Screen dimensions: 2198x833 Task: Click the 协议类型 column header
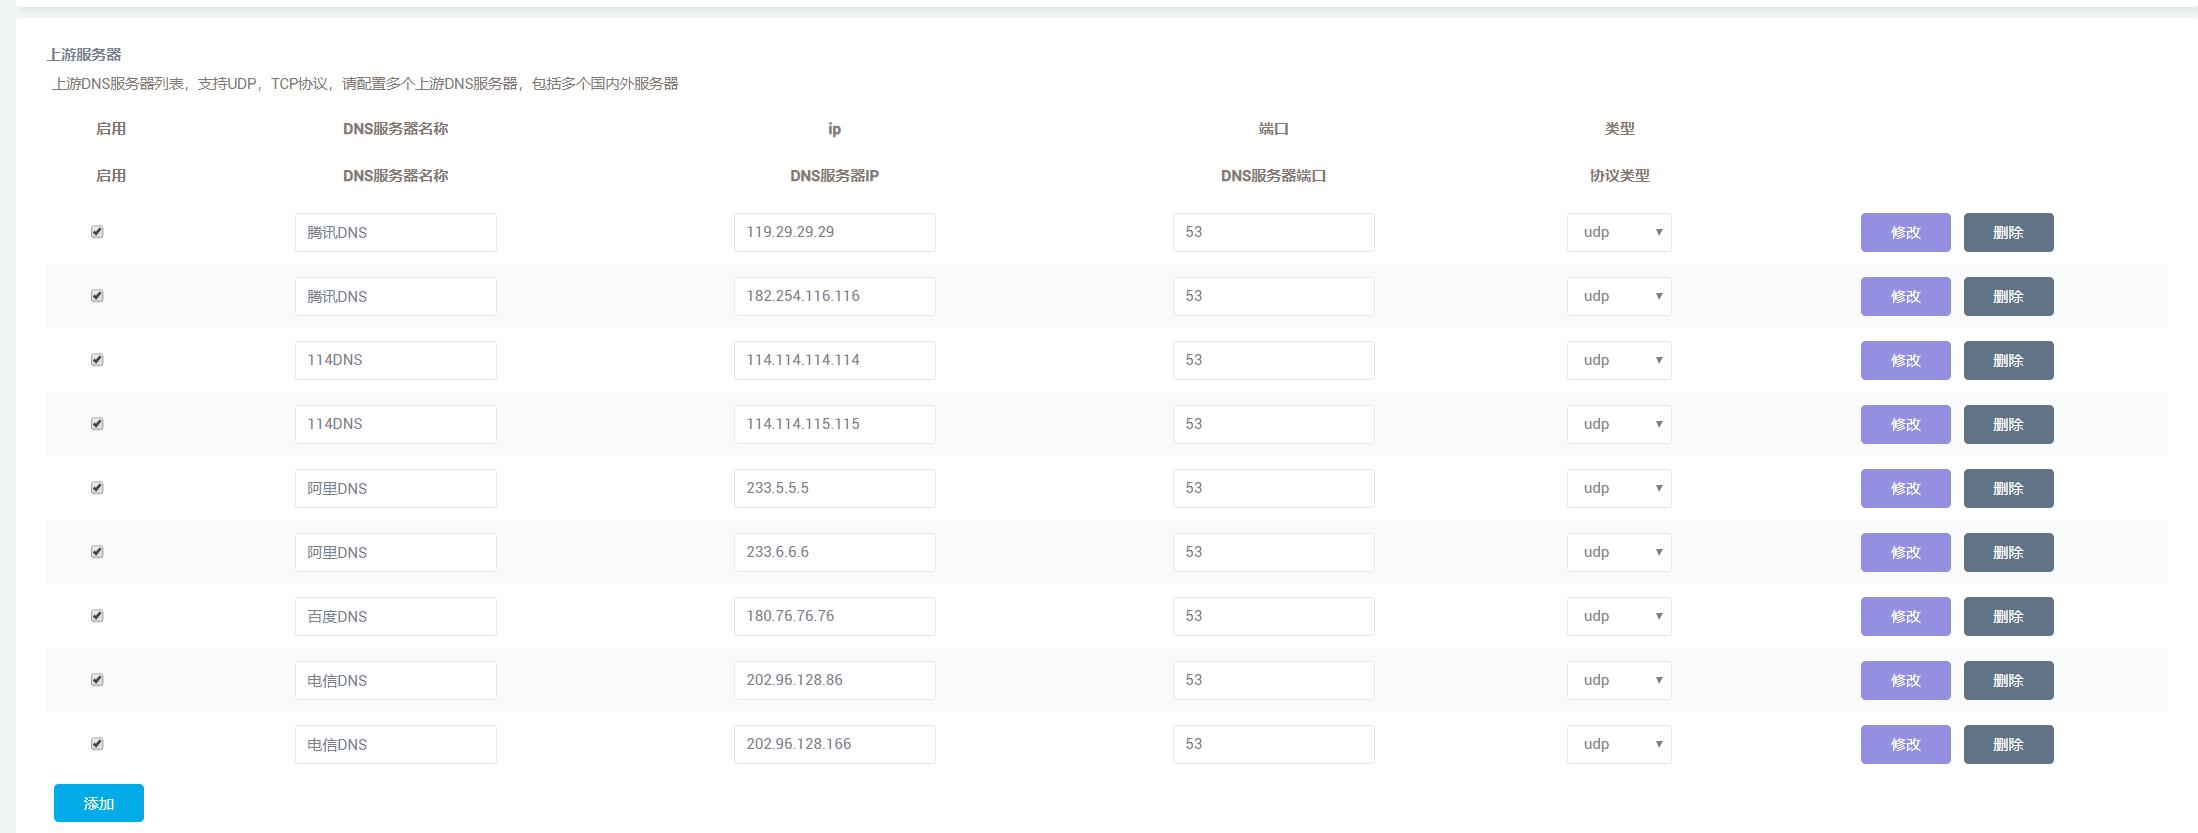(x=1620, y=176)
